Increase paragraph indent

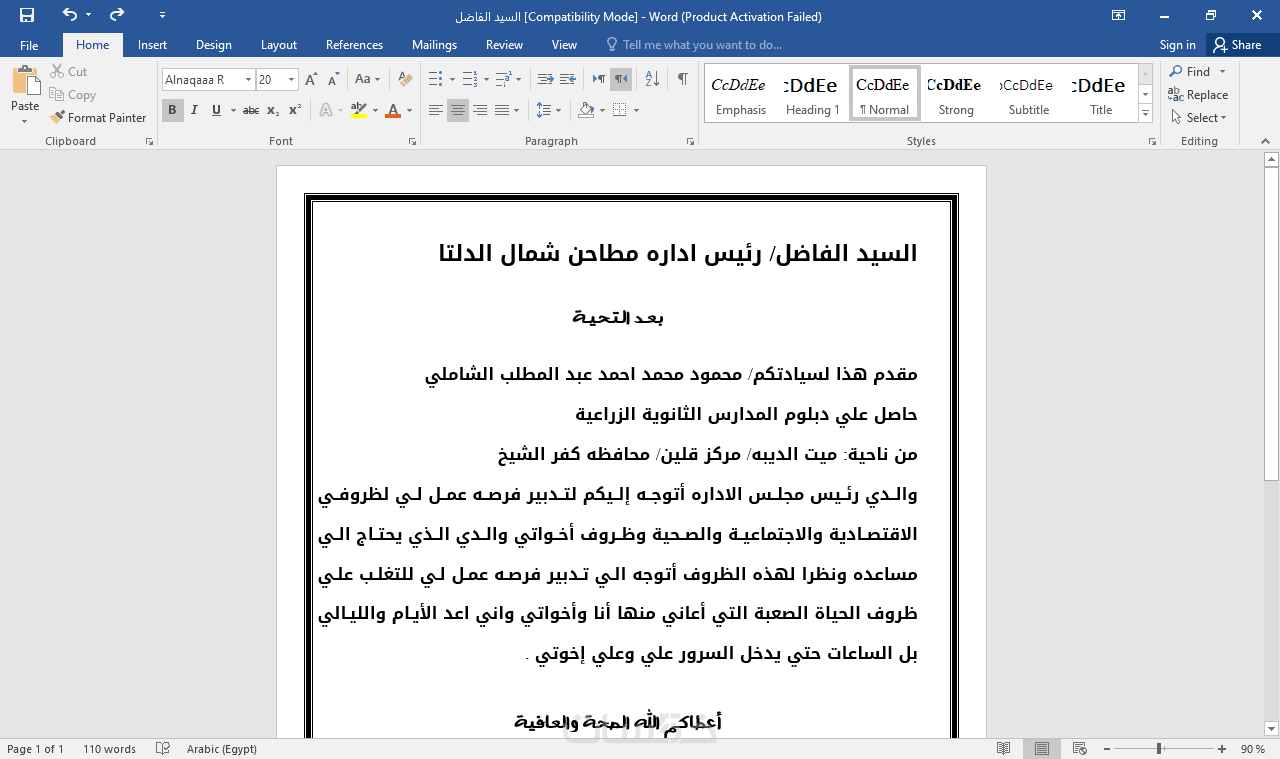pos(567,79)
